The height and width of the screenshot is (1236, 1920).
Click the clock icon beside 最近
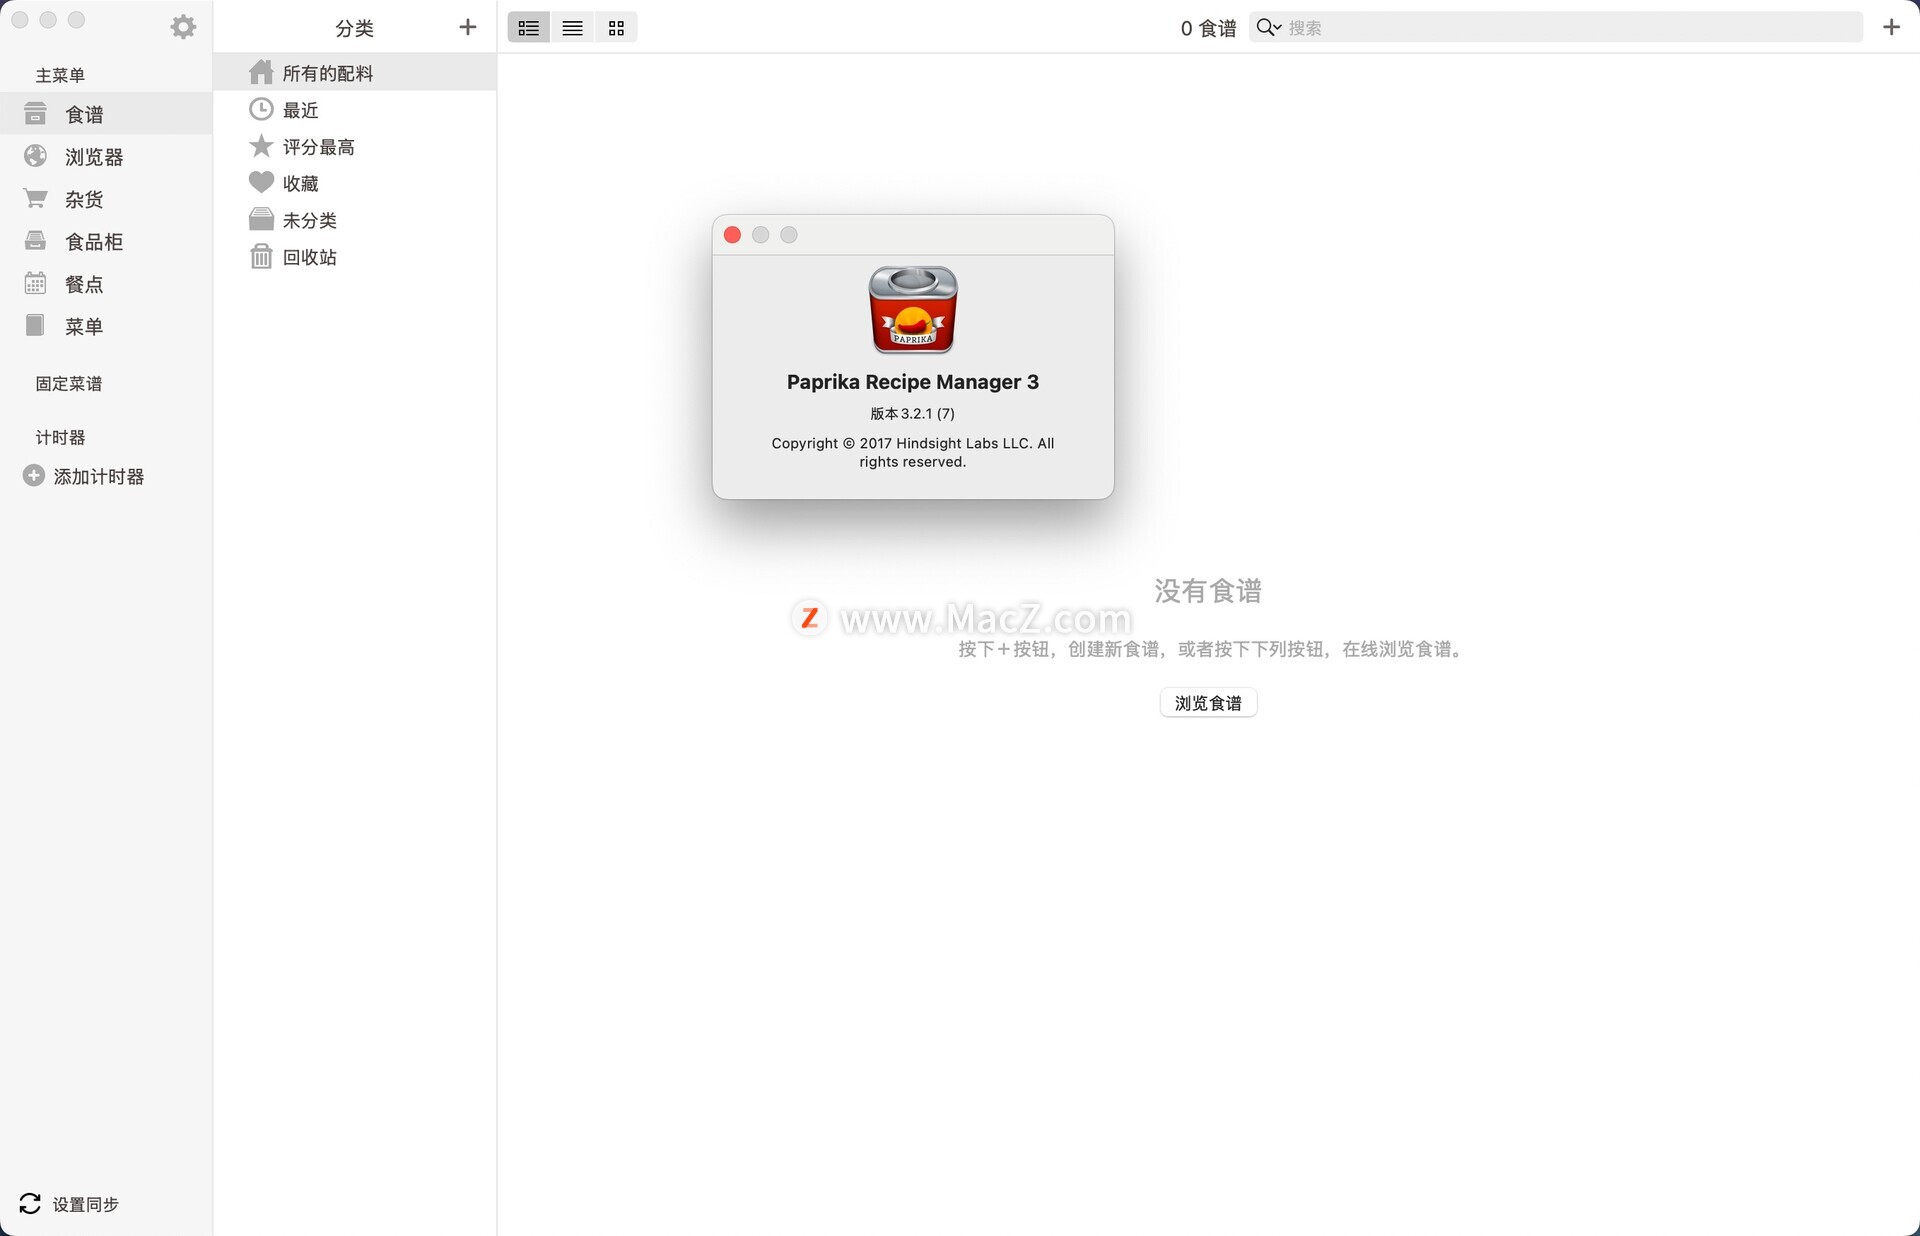[x=261, y=109]
